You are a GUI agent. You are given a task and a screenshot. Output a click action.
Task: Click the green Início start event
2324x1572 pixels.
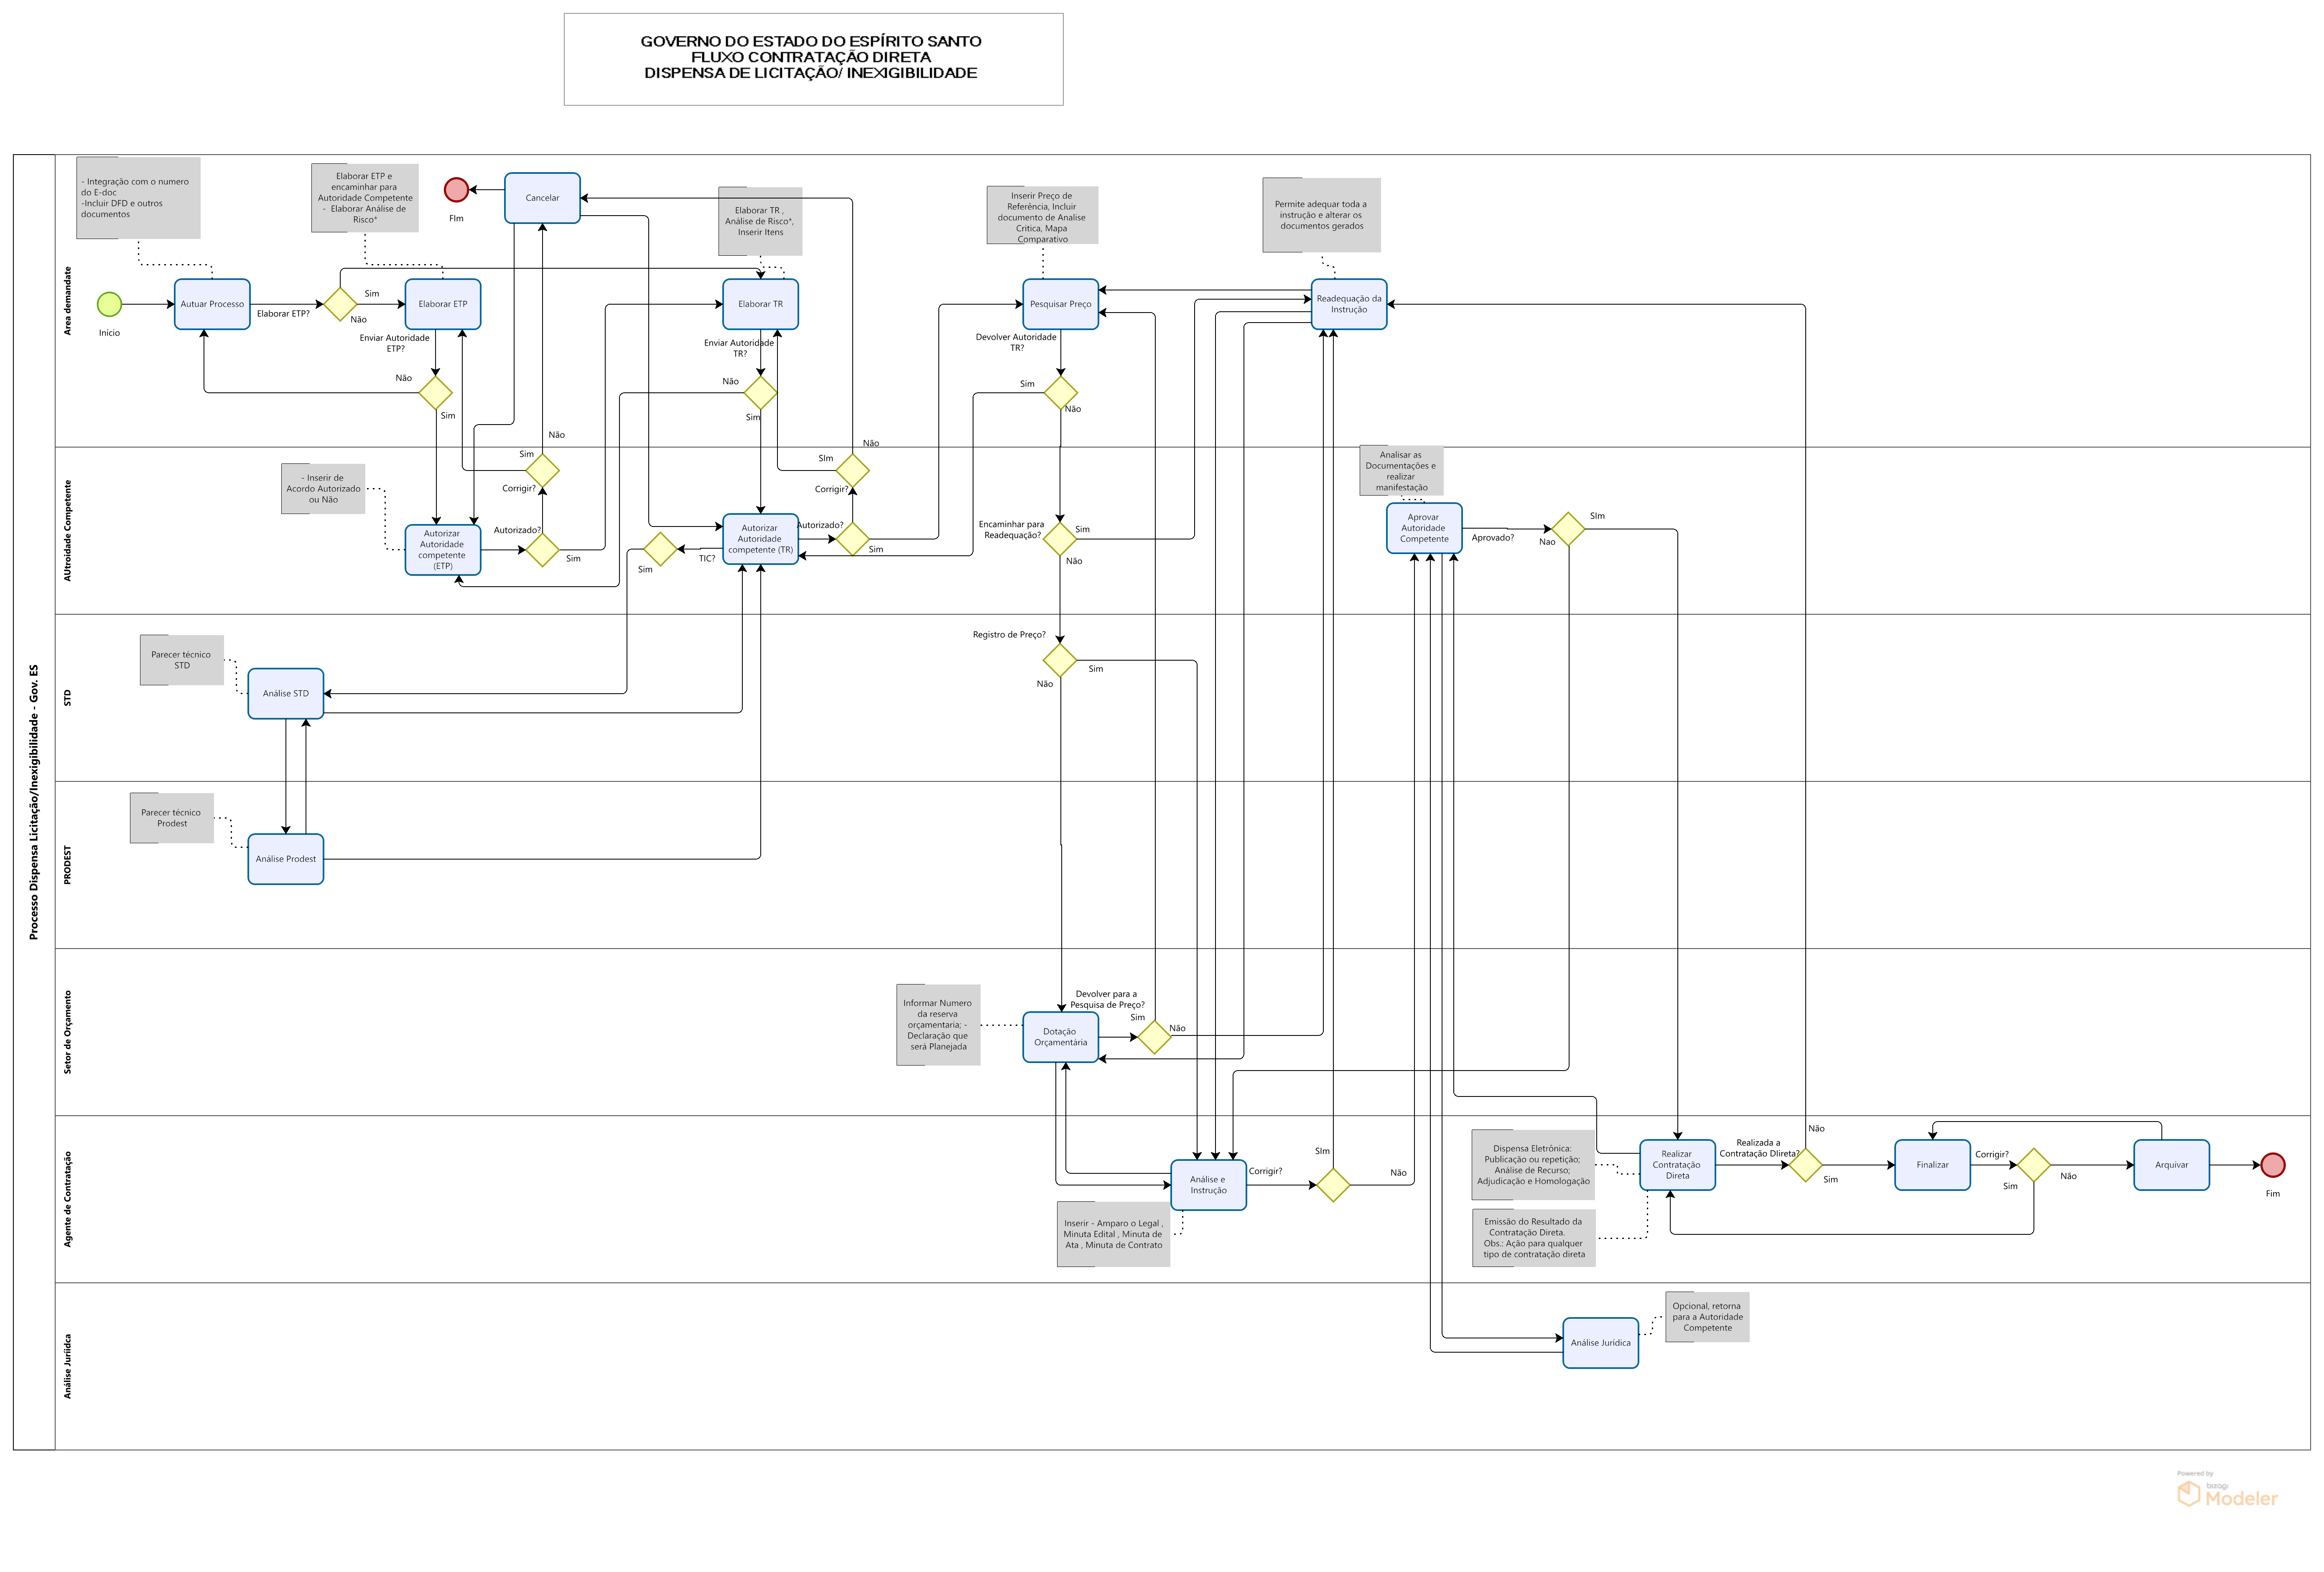109,304
